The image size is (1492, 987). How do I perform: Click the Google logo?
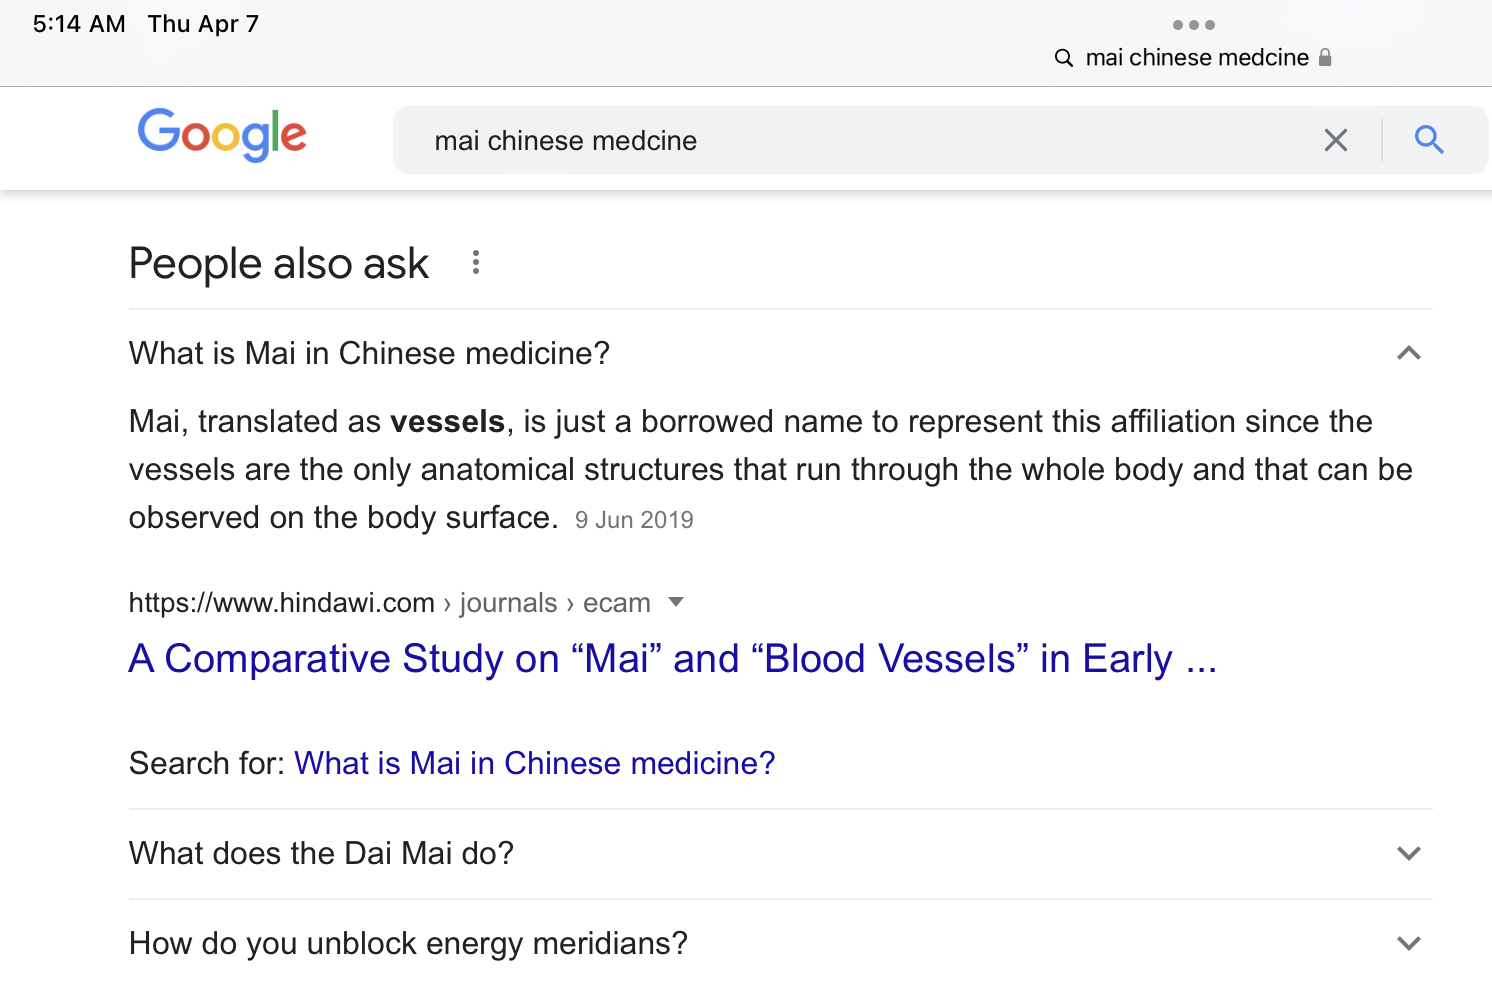pyautogui.click(x=222, y=135)
